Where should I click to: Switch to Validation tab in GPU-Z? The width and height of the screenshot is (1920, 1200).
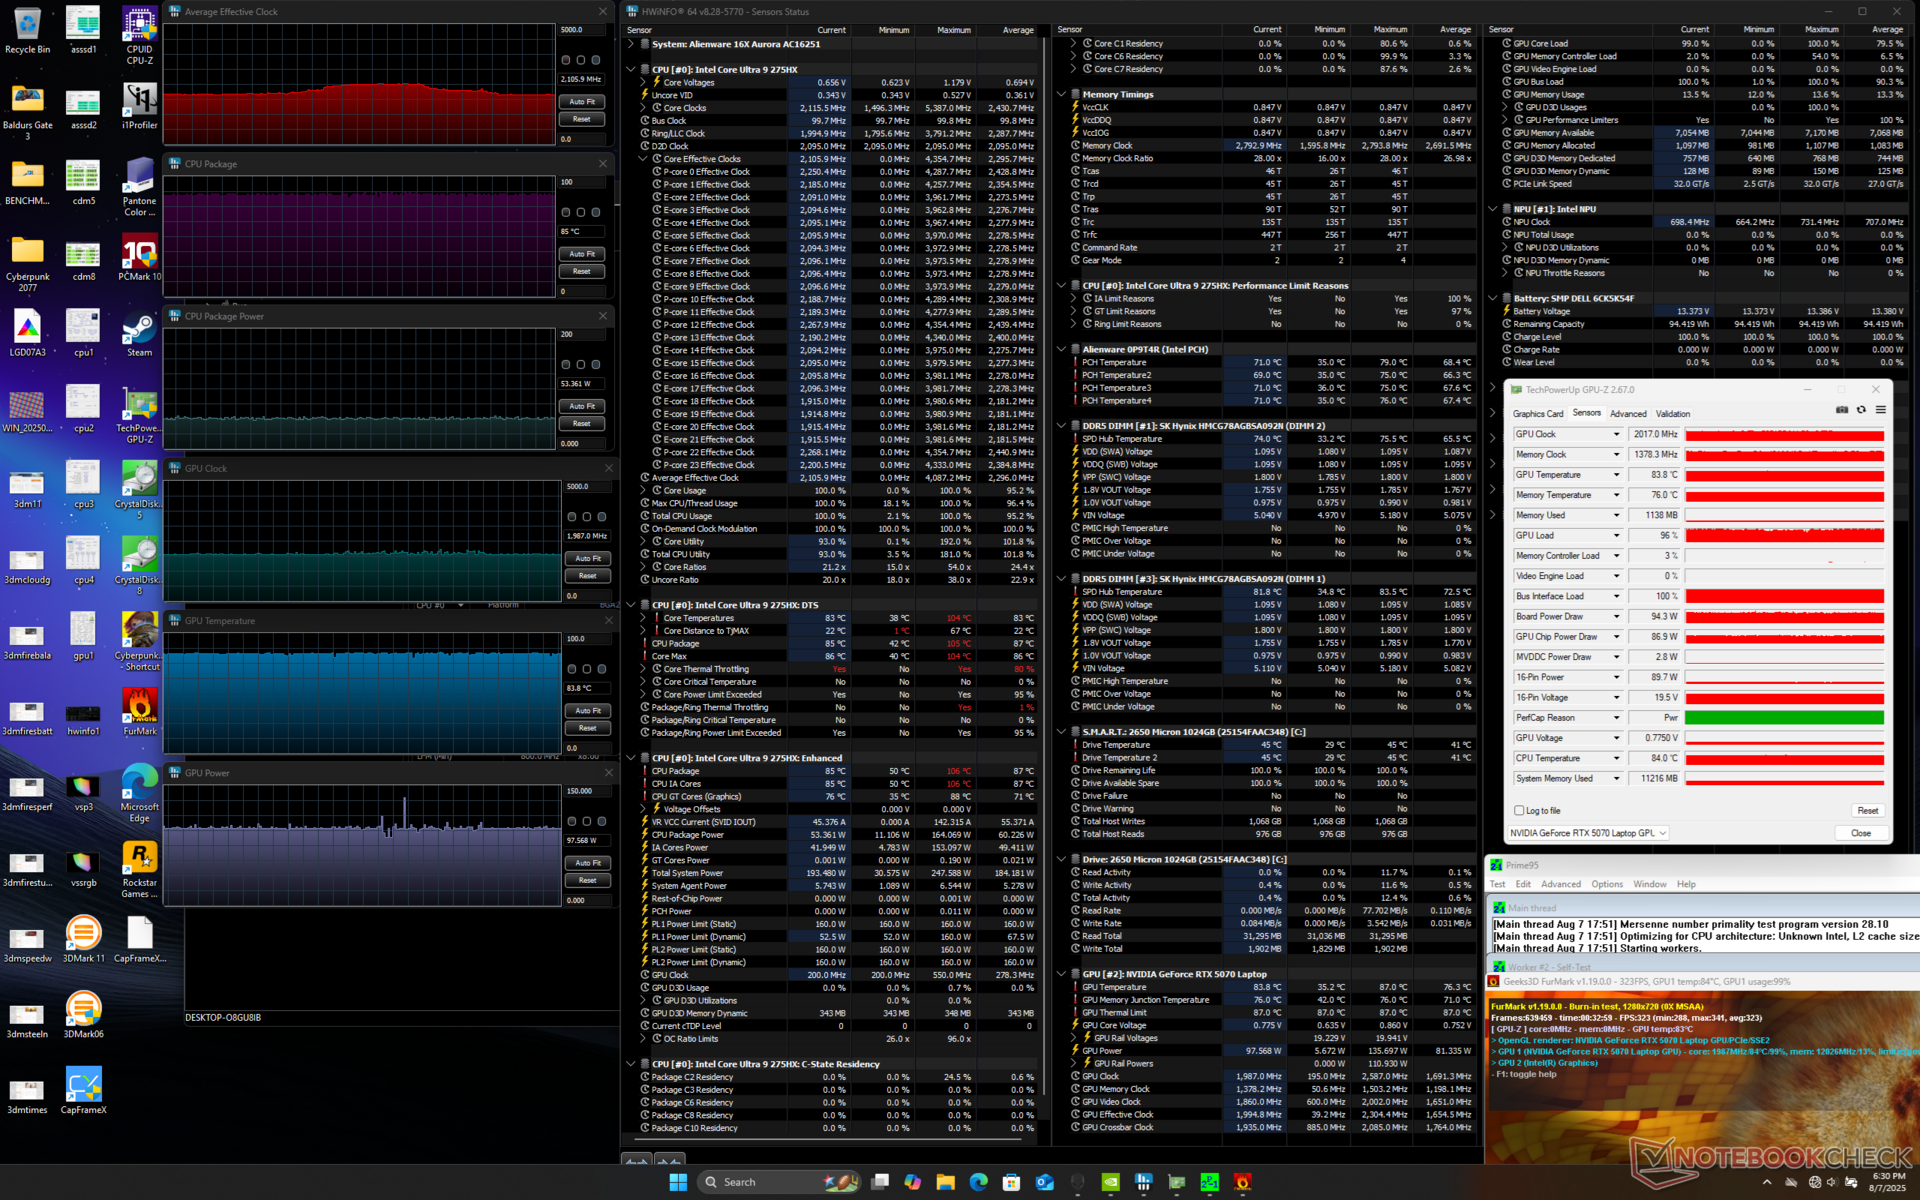click(x=1673, y=414)
